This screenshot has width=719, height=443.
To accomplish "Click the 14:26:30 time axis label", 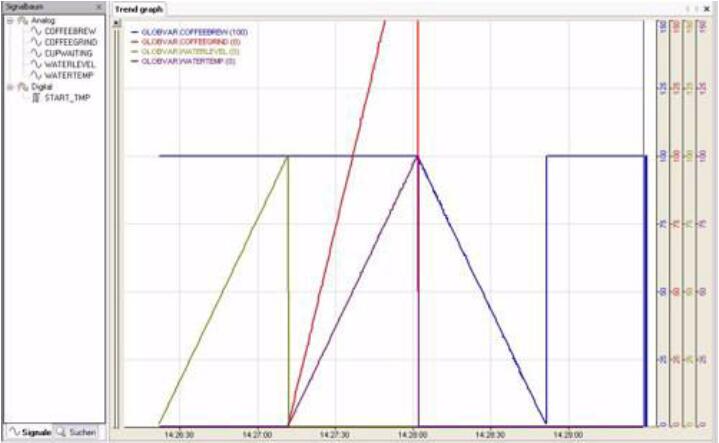I will (179, 435).
